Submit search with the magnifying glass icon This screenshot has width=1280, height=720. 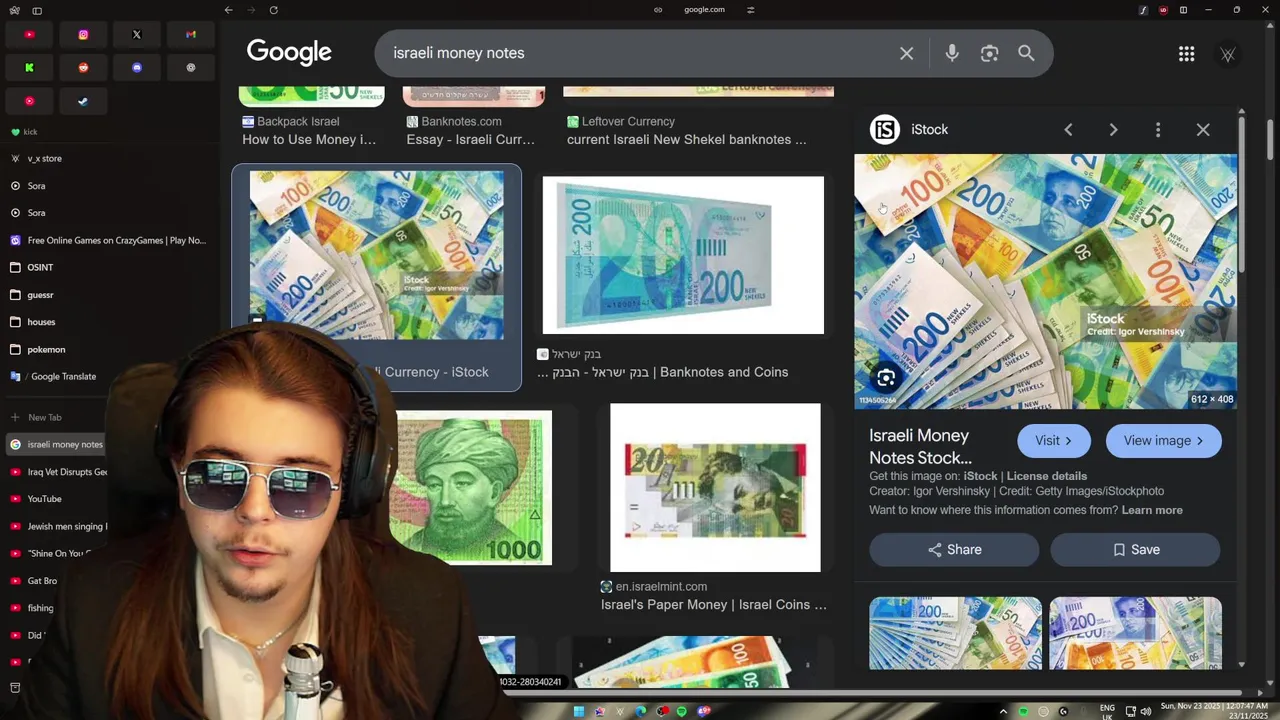tap(1026, 53)
